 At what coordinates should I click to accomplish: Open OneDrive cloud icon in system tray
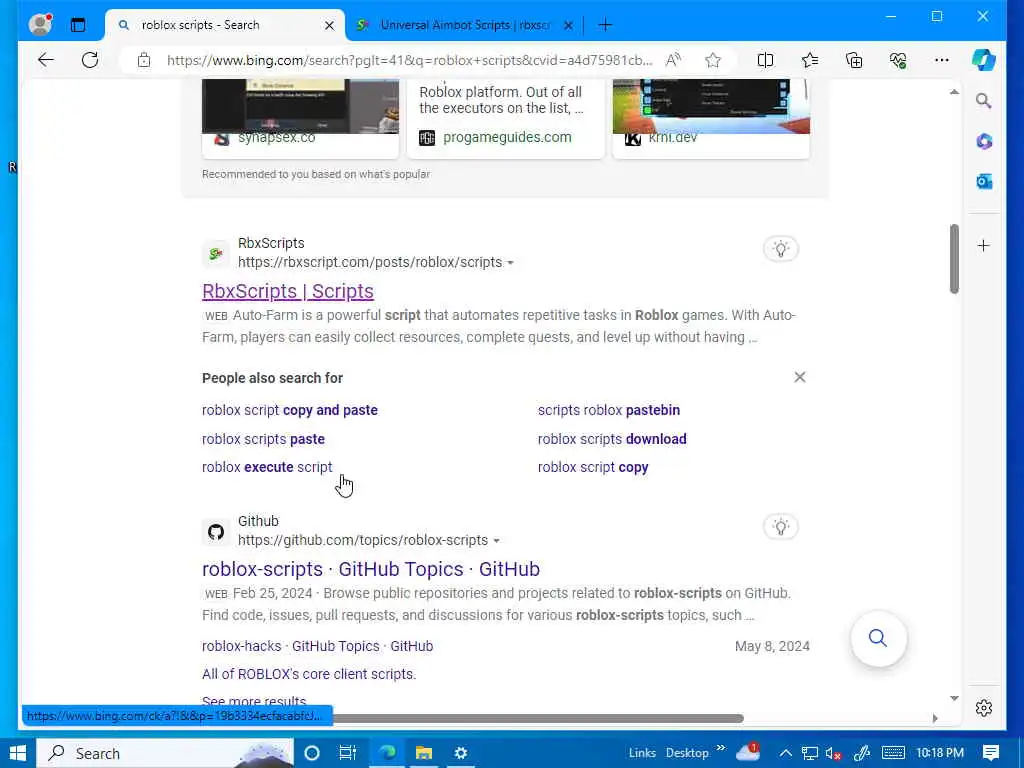click(748, 752)
